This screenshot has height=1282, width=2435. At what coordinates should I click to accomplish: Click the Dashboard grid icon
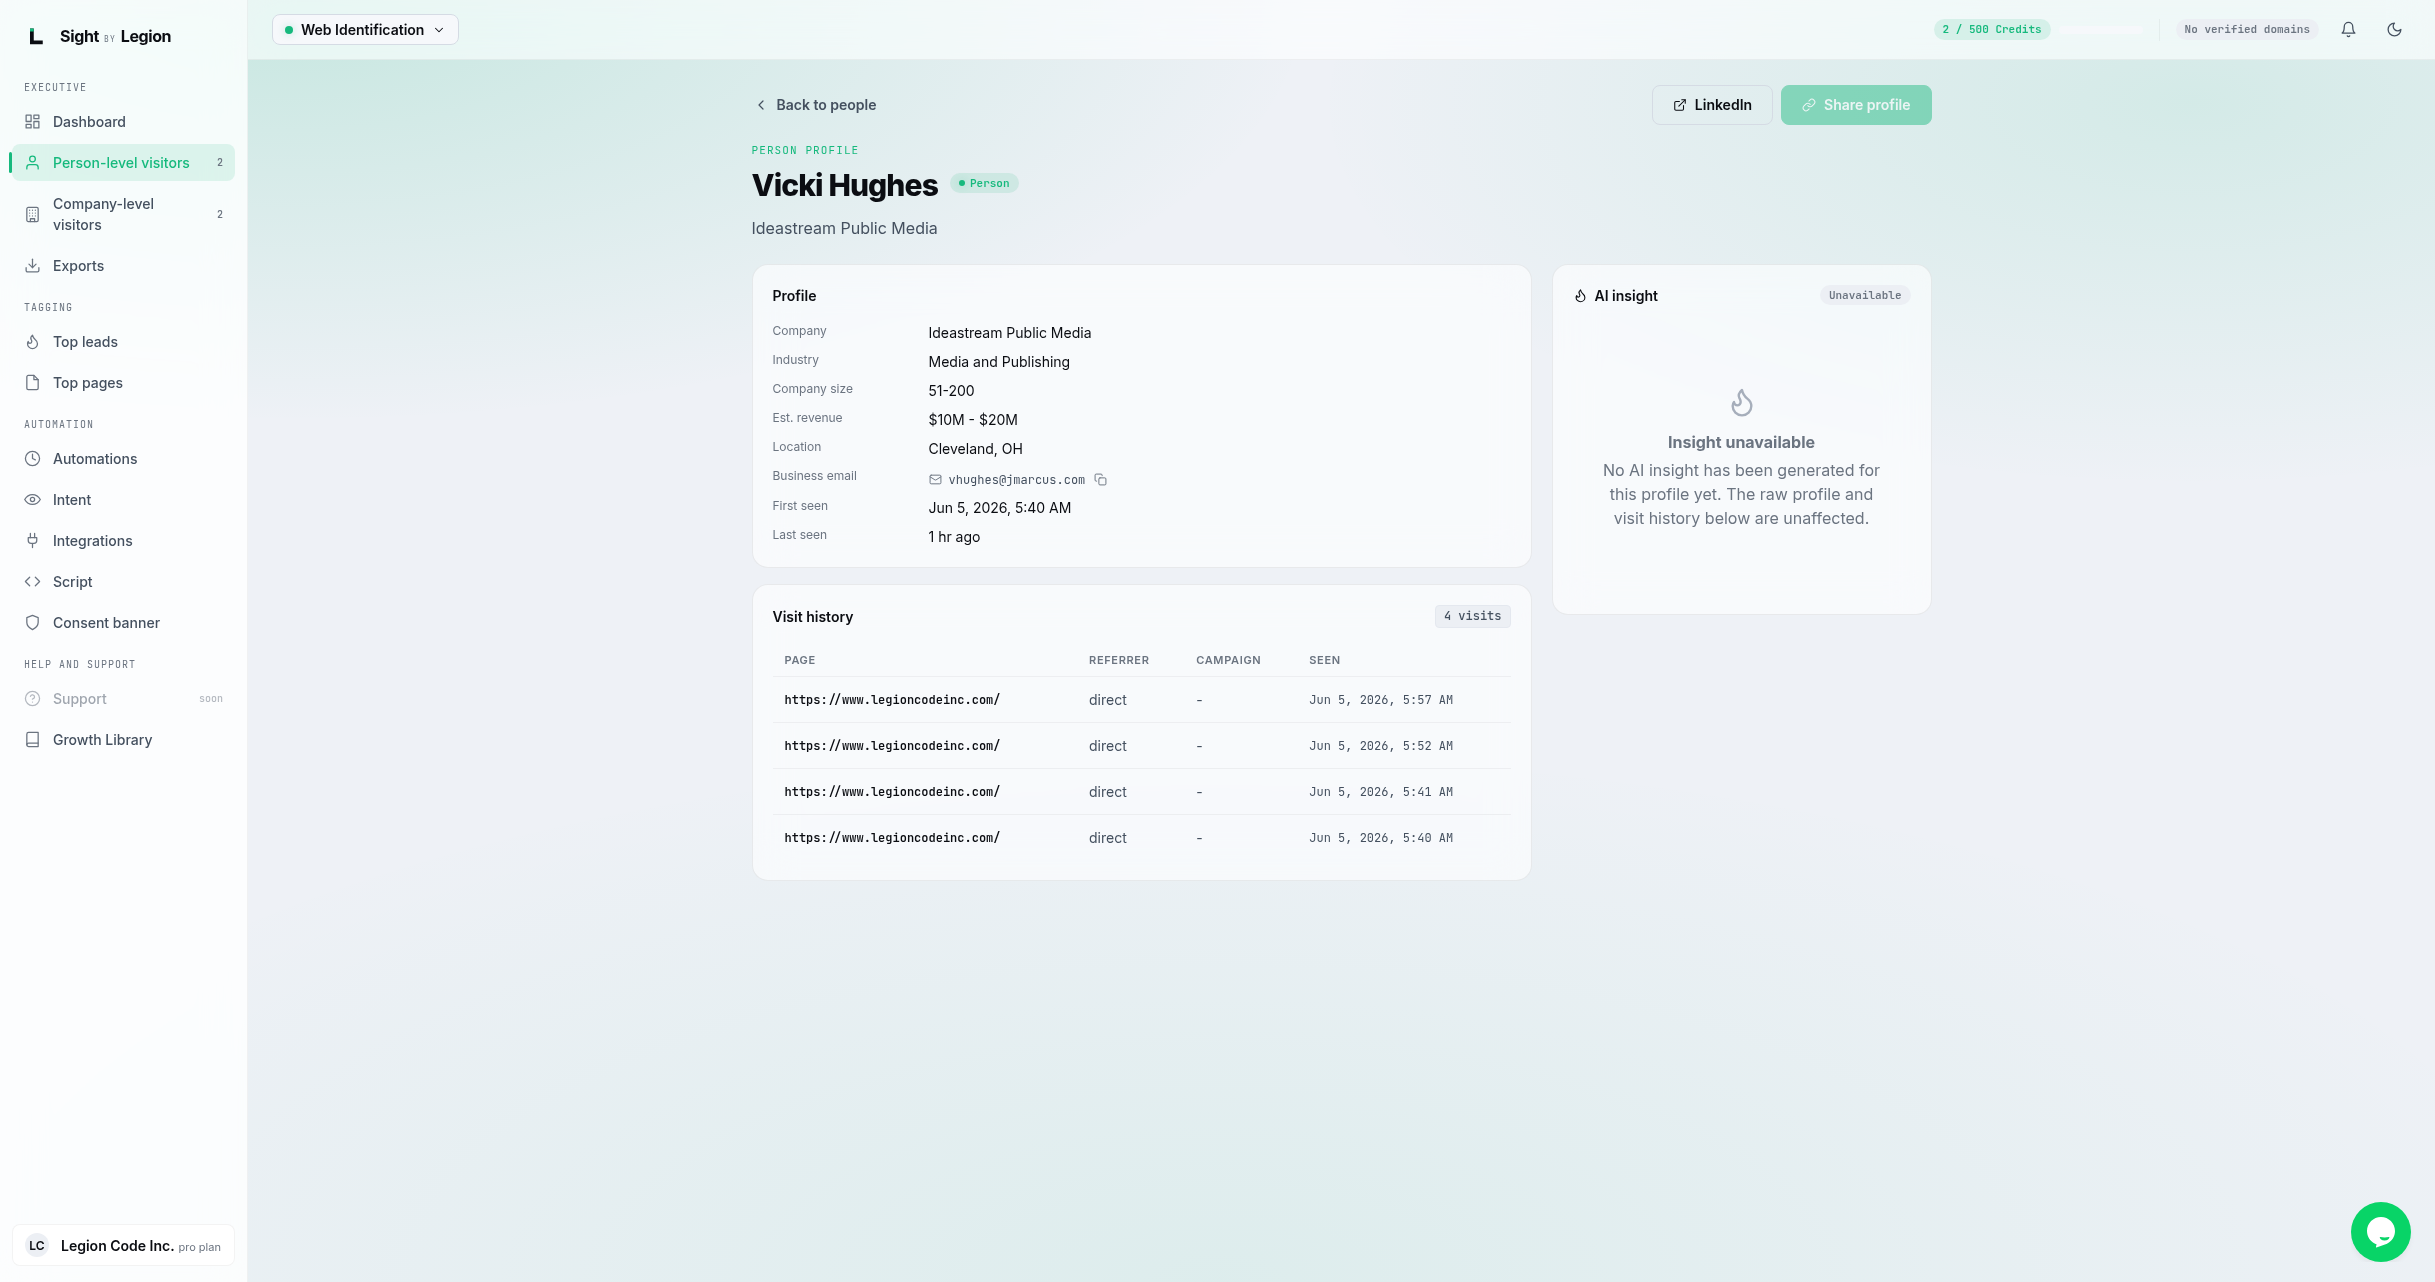(32, 122)
